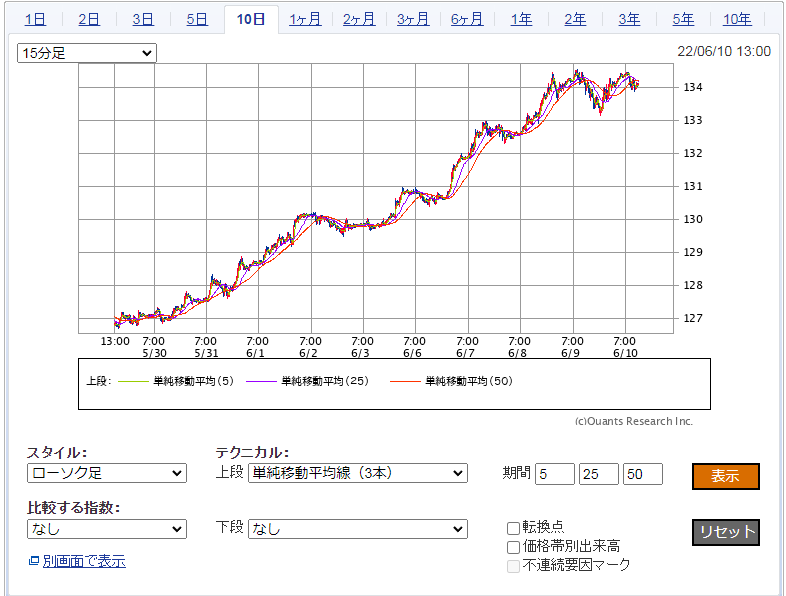Open the 別画面で表示 link
The height and width of the screenshot is (596, 786).
84,561
